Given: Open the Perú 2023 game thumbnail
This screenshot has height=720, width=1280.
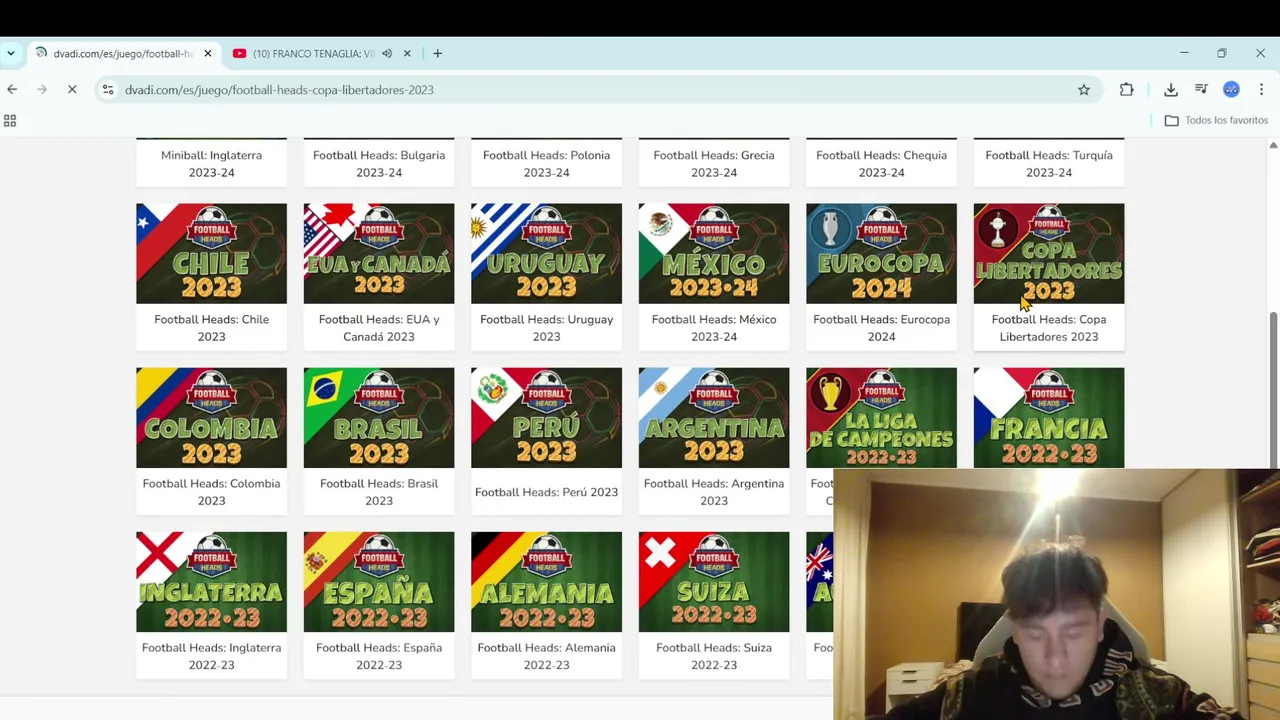Looking at the screenshot, I should (x=546, y=418).
